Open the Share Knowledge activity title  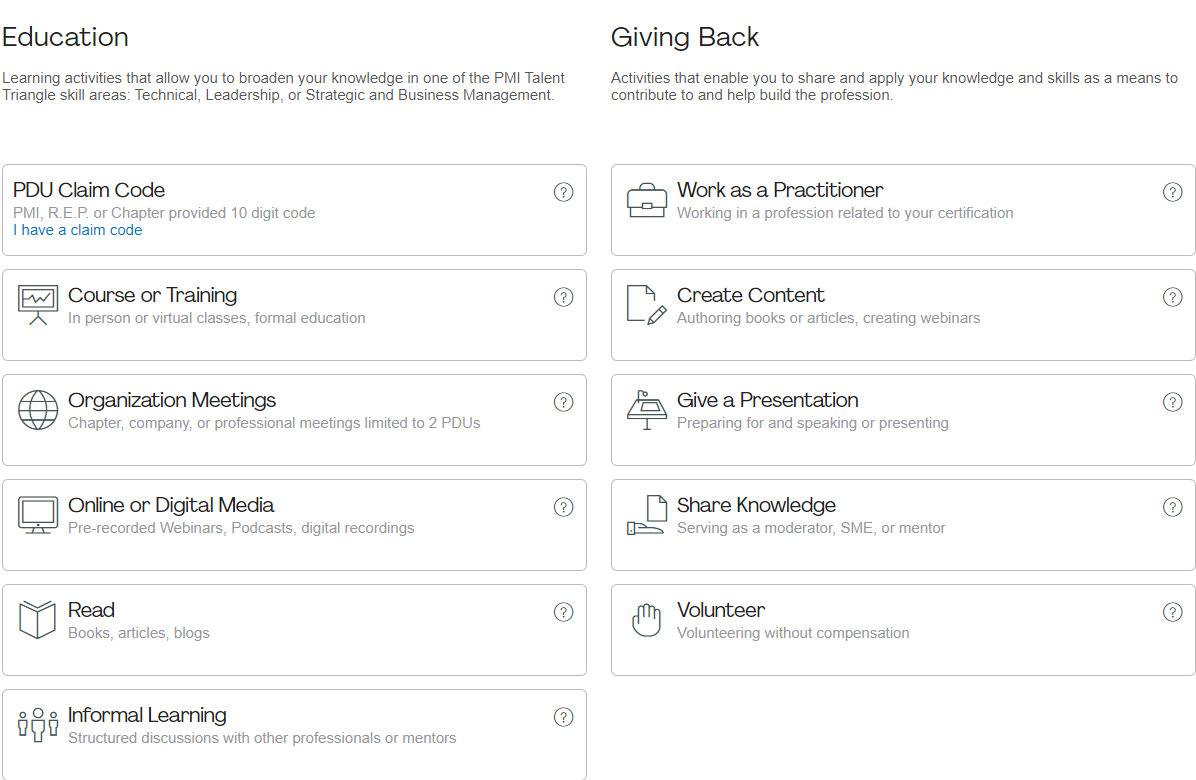[x=756, y=506]
